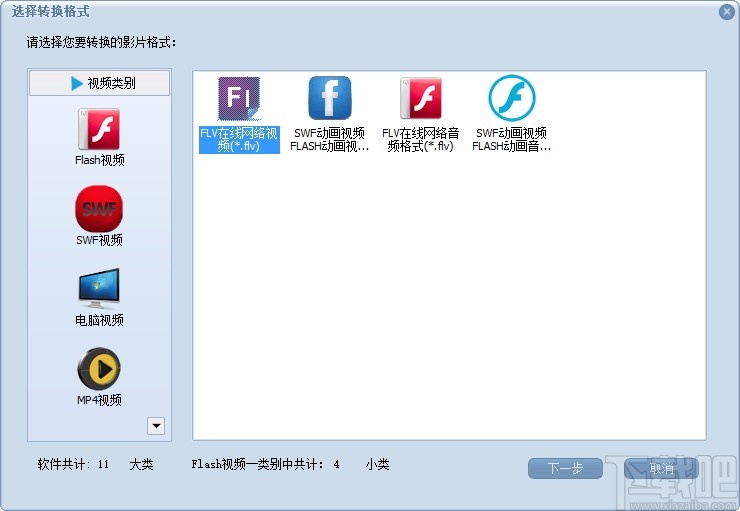
Task: Click the 电脑视频 category label text
Action: pos(100,320)
